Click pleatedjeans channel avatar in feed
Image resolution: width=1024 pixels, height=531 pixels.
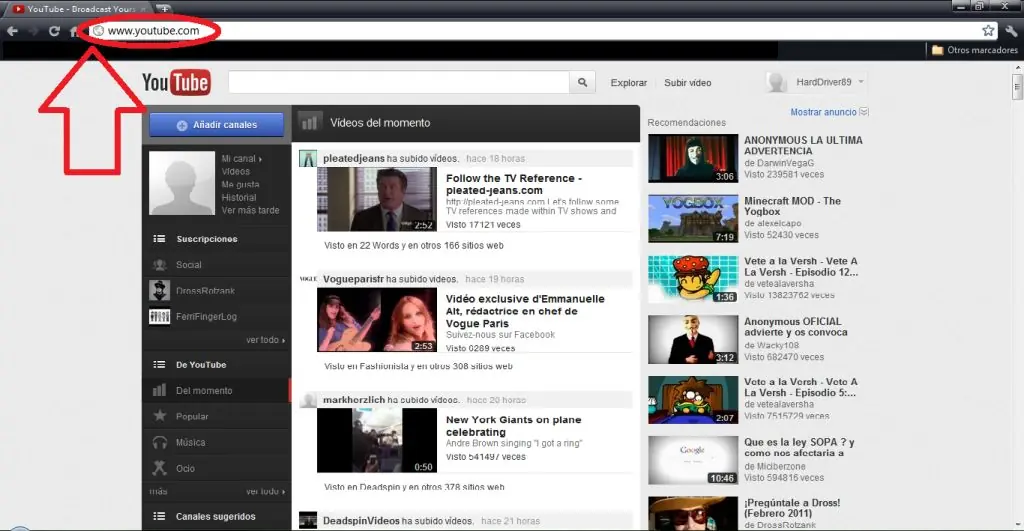(308, 159)
